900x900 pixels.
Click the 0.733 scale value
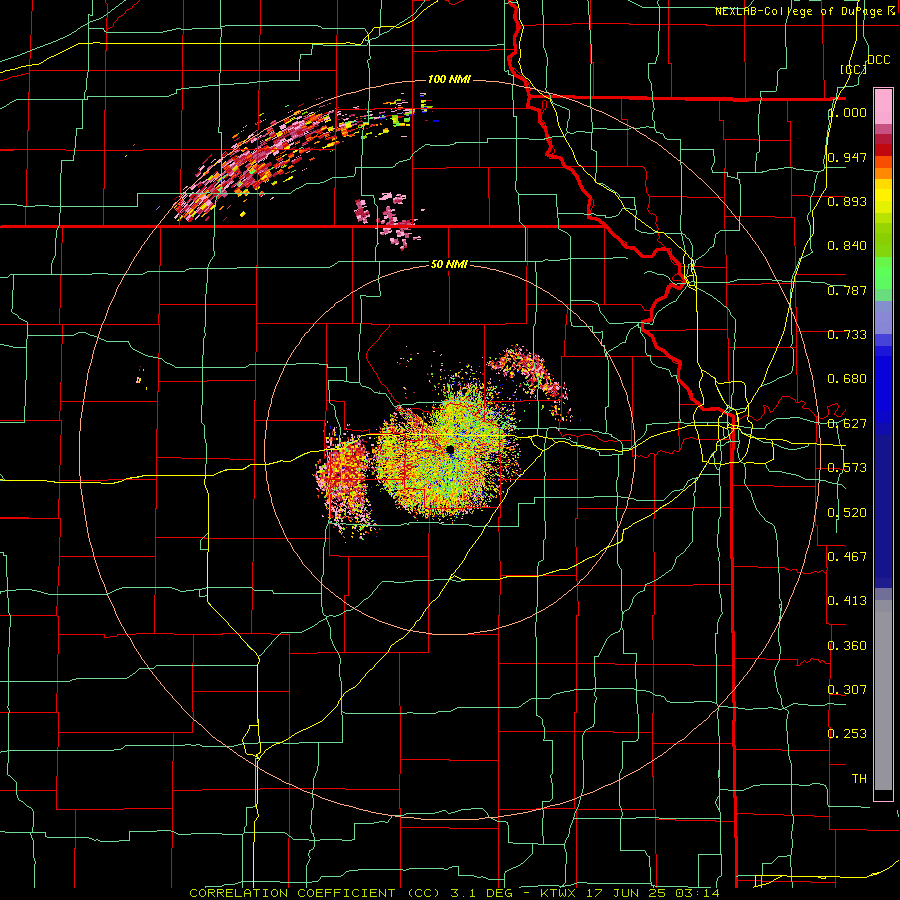click(x=847, y=335)
